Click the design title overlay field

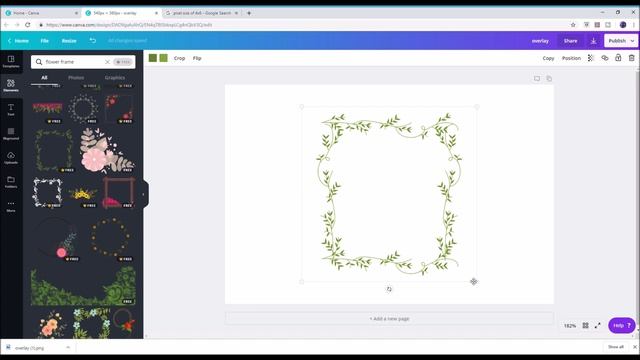(540, 41)
